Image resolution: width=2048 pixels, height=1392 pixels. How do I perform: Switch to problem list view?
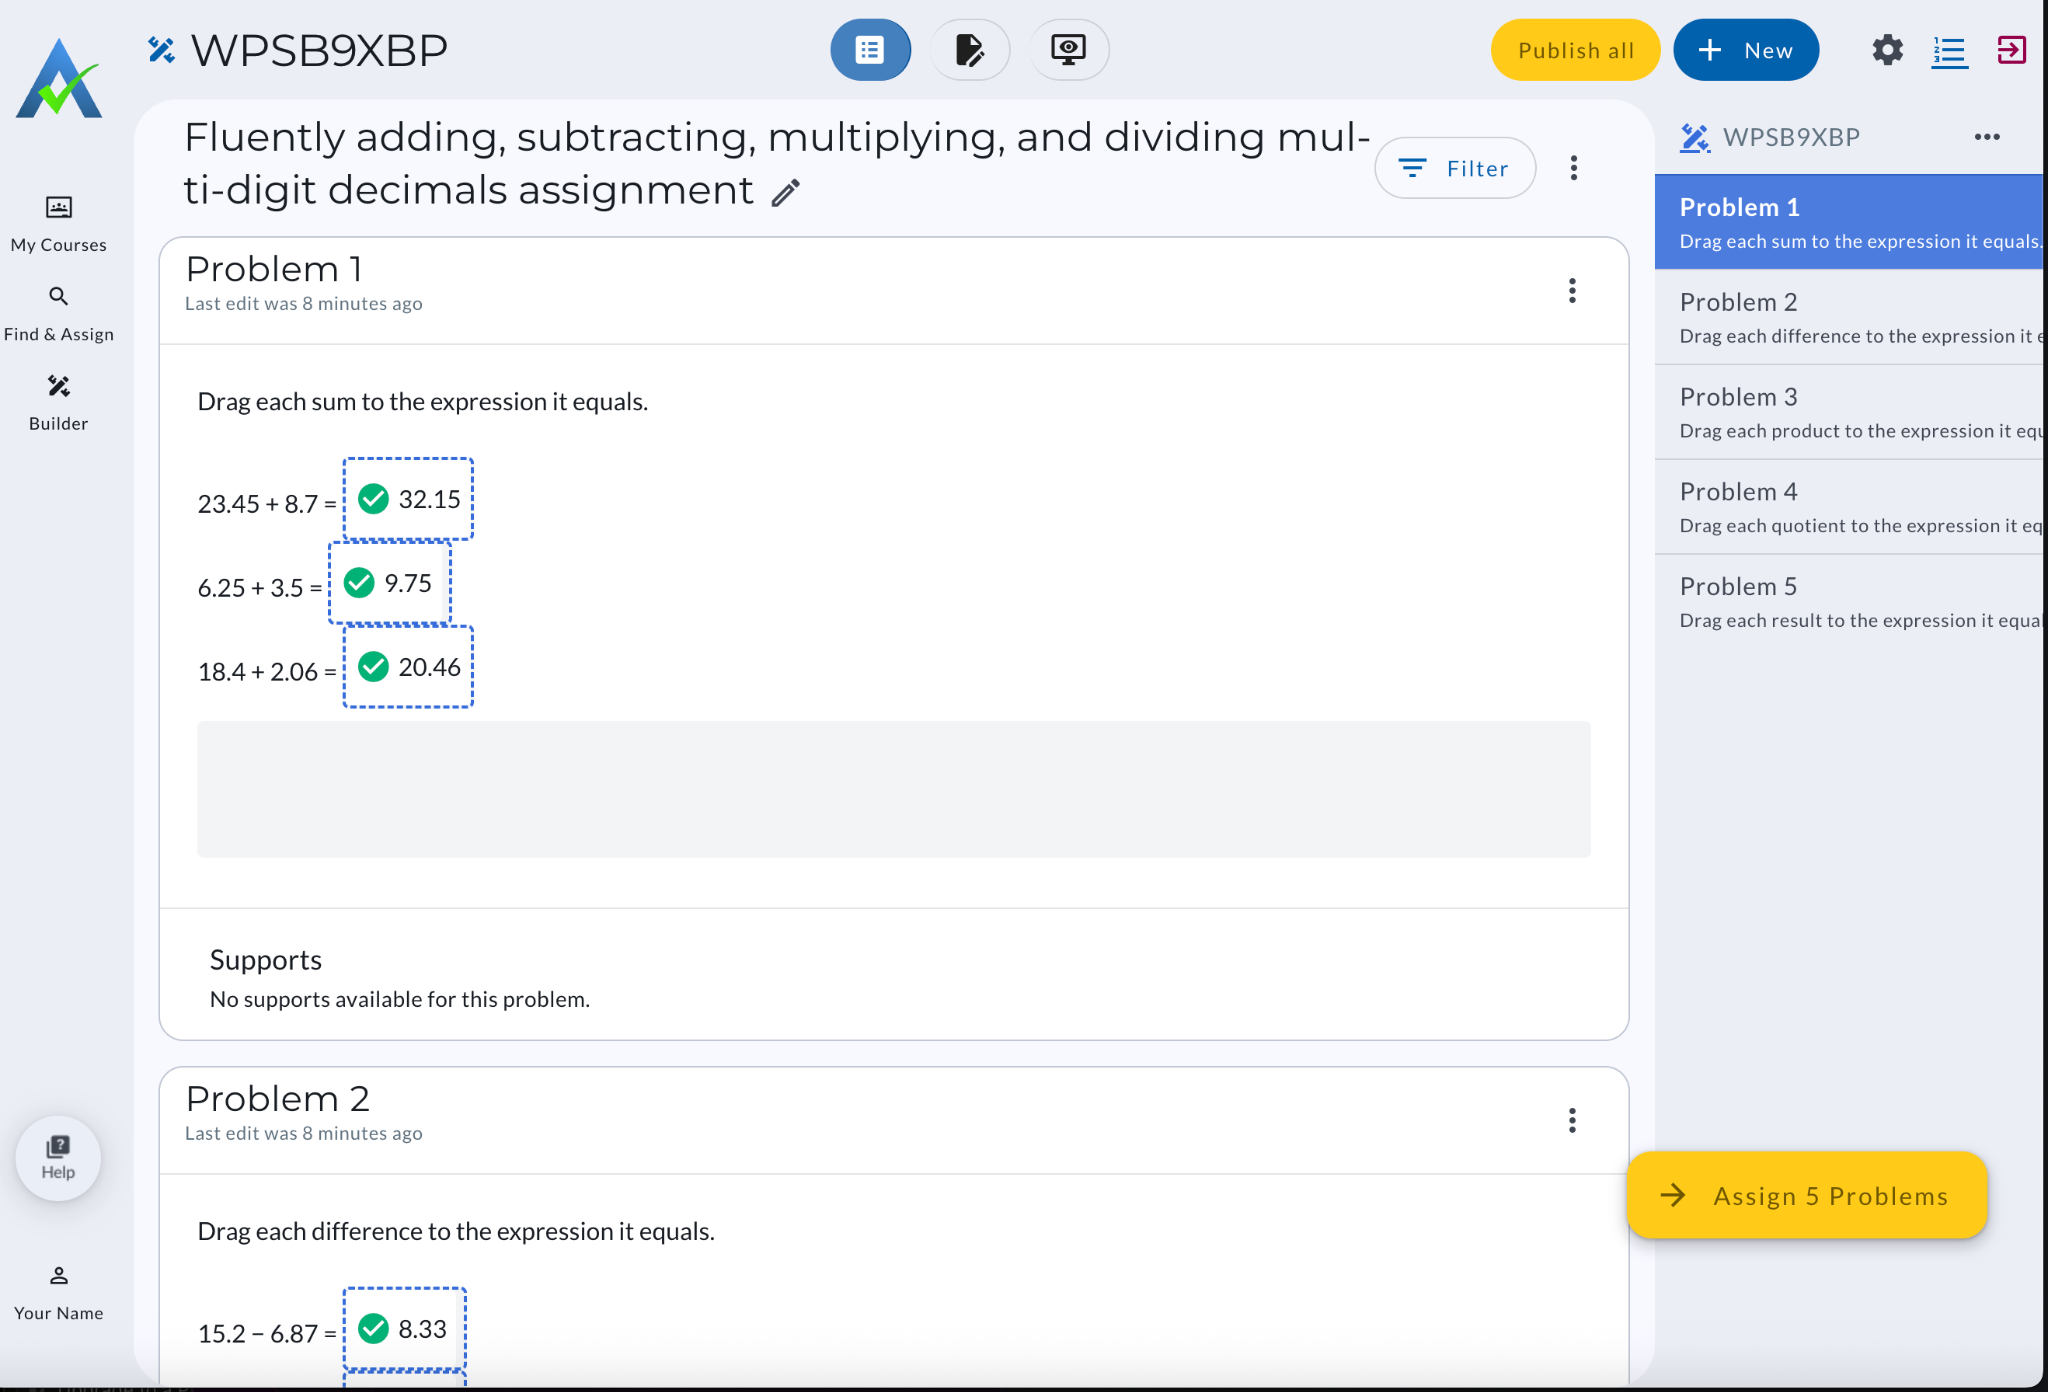870,50
